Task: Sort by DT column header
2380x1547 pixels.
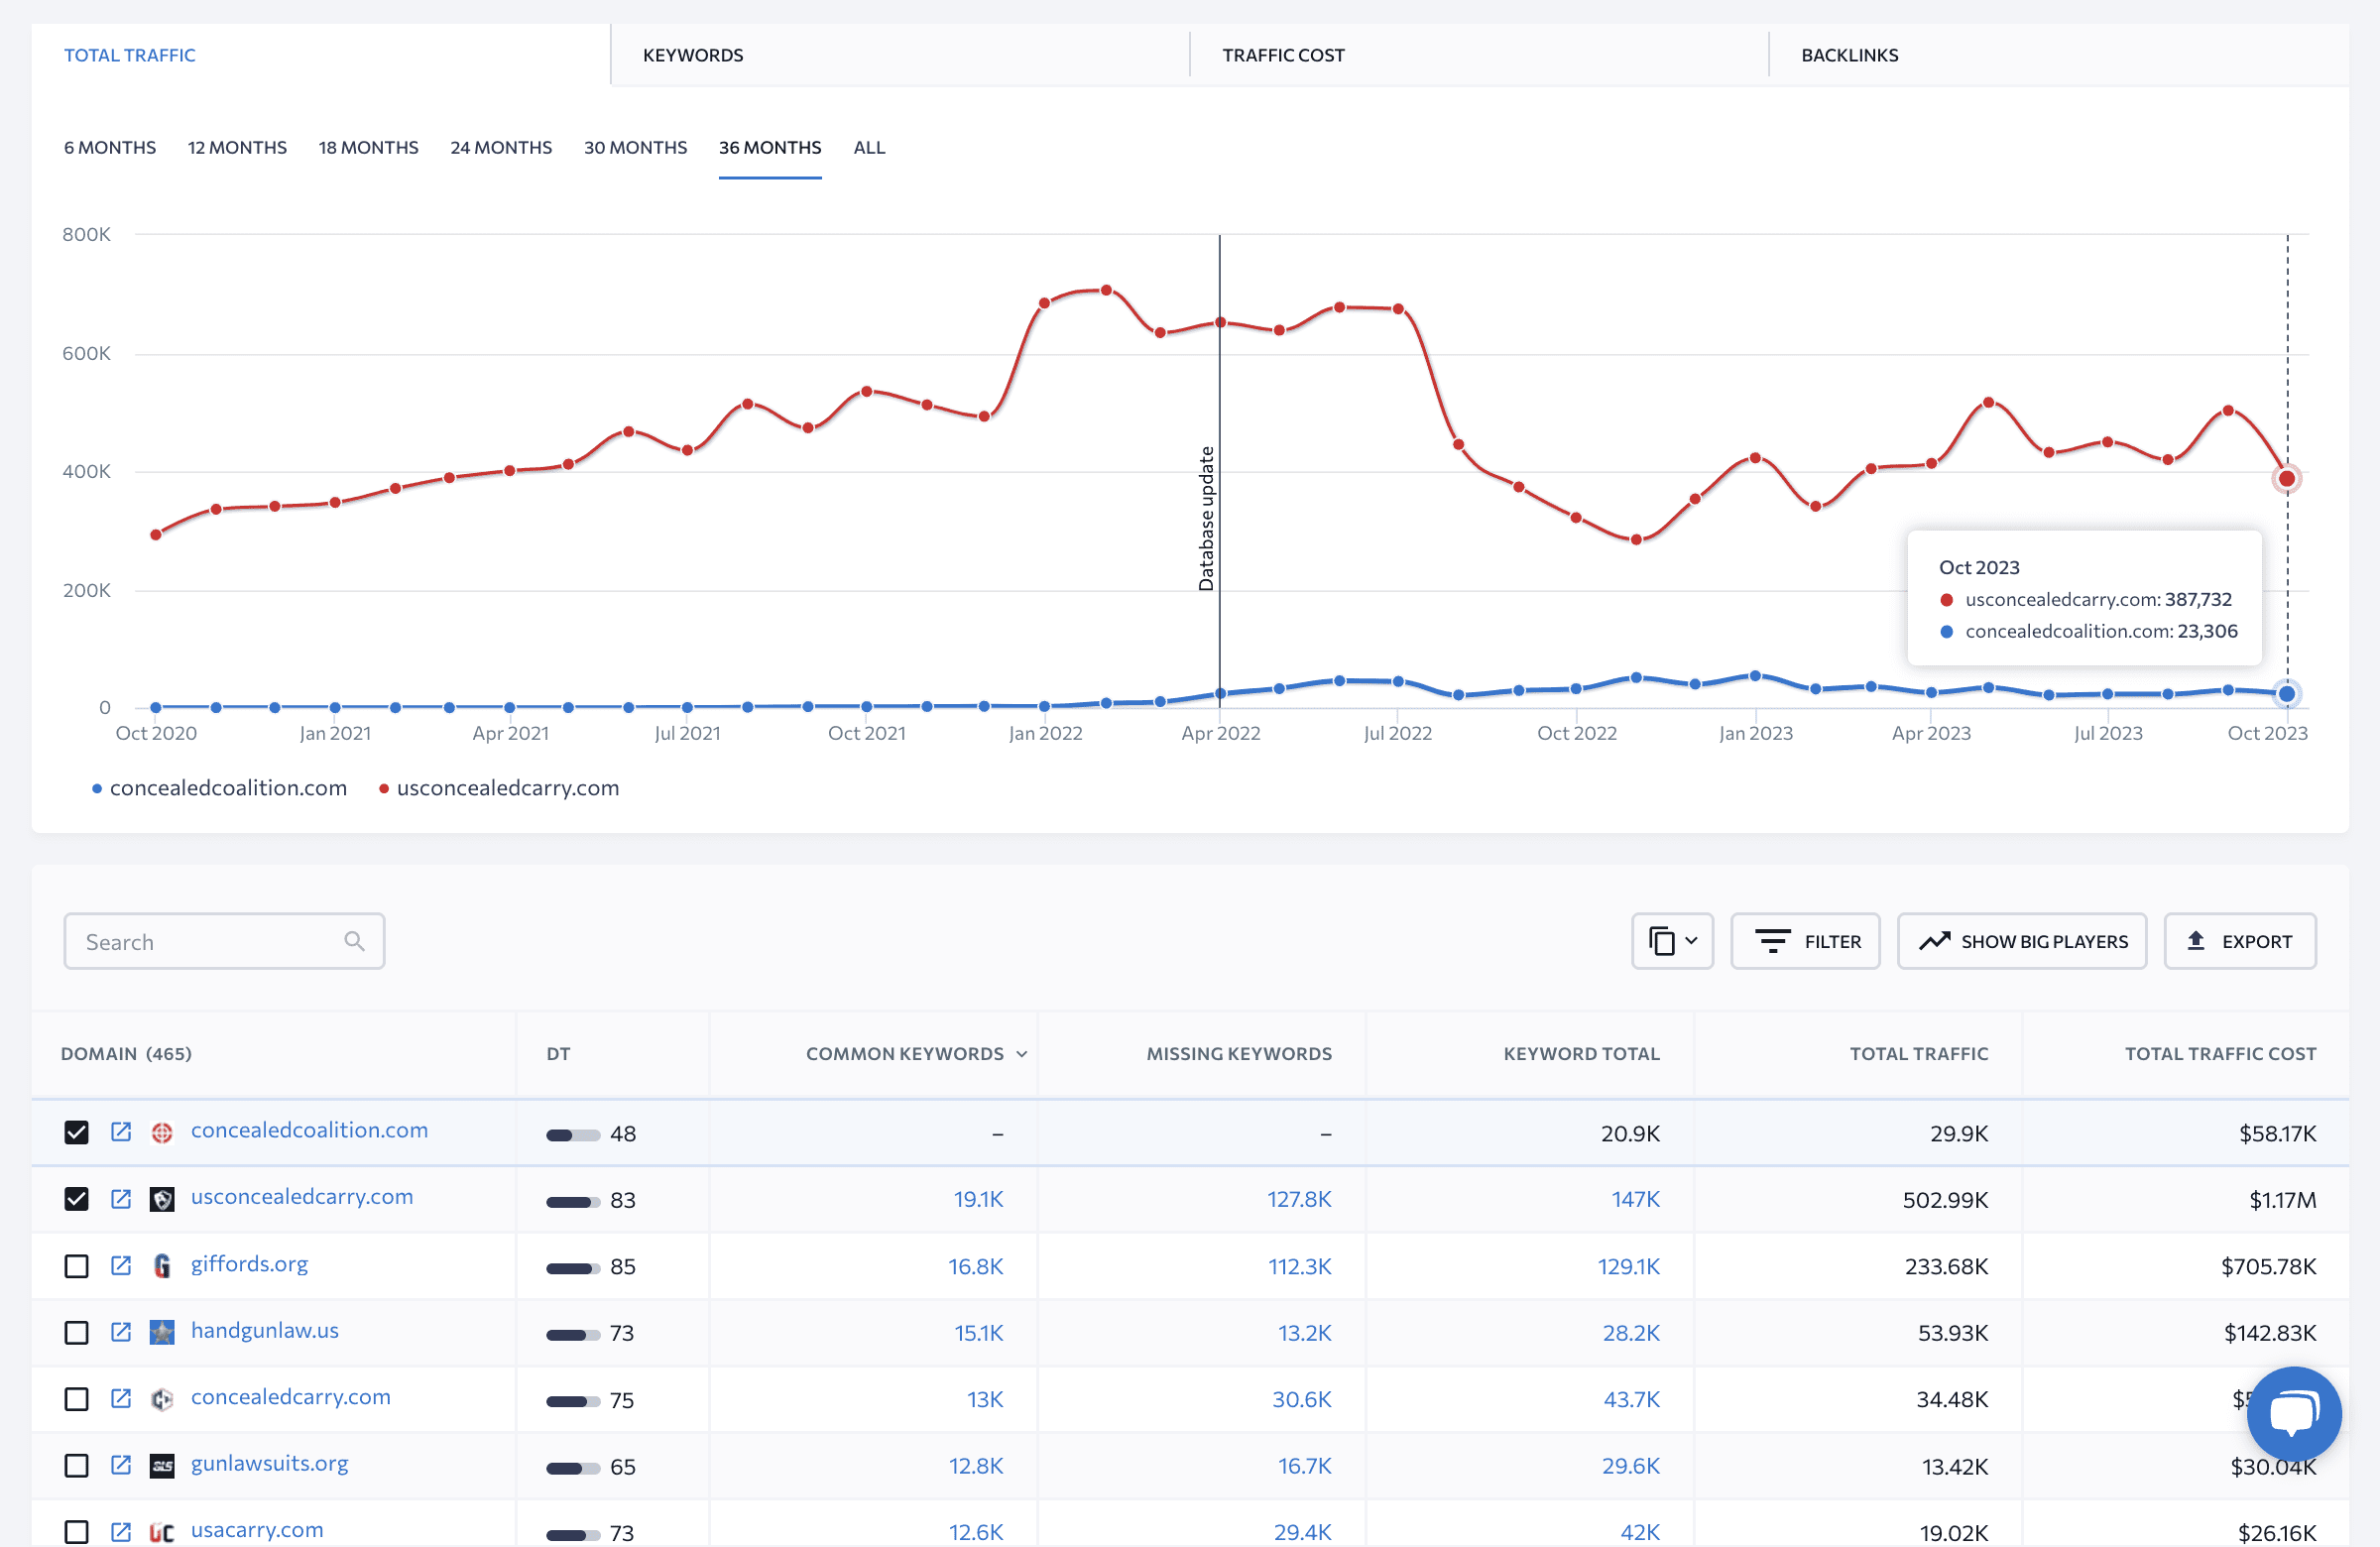Action: coord(558,1054)
